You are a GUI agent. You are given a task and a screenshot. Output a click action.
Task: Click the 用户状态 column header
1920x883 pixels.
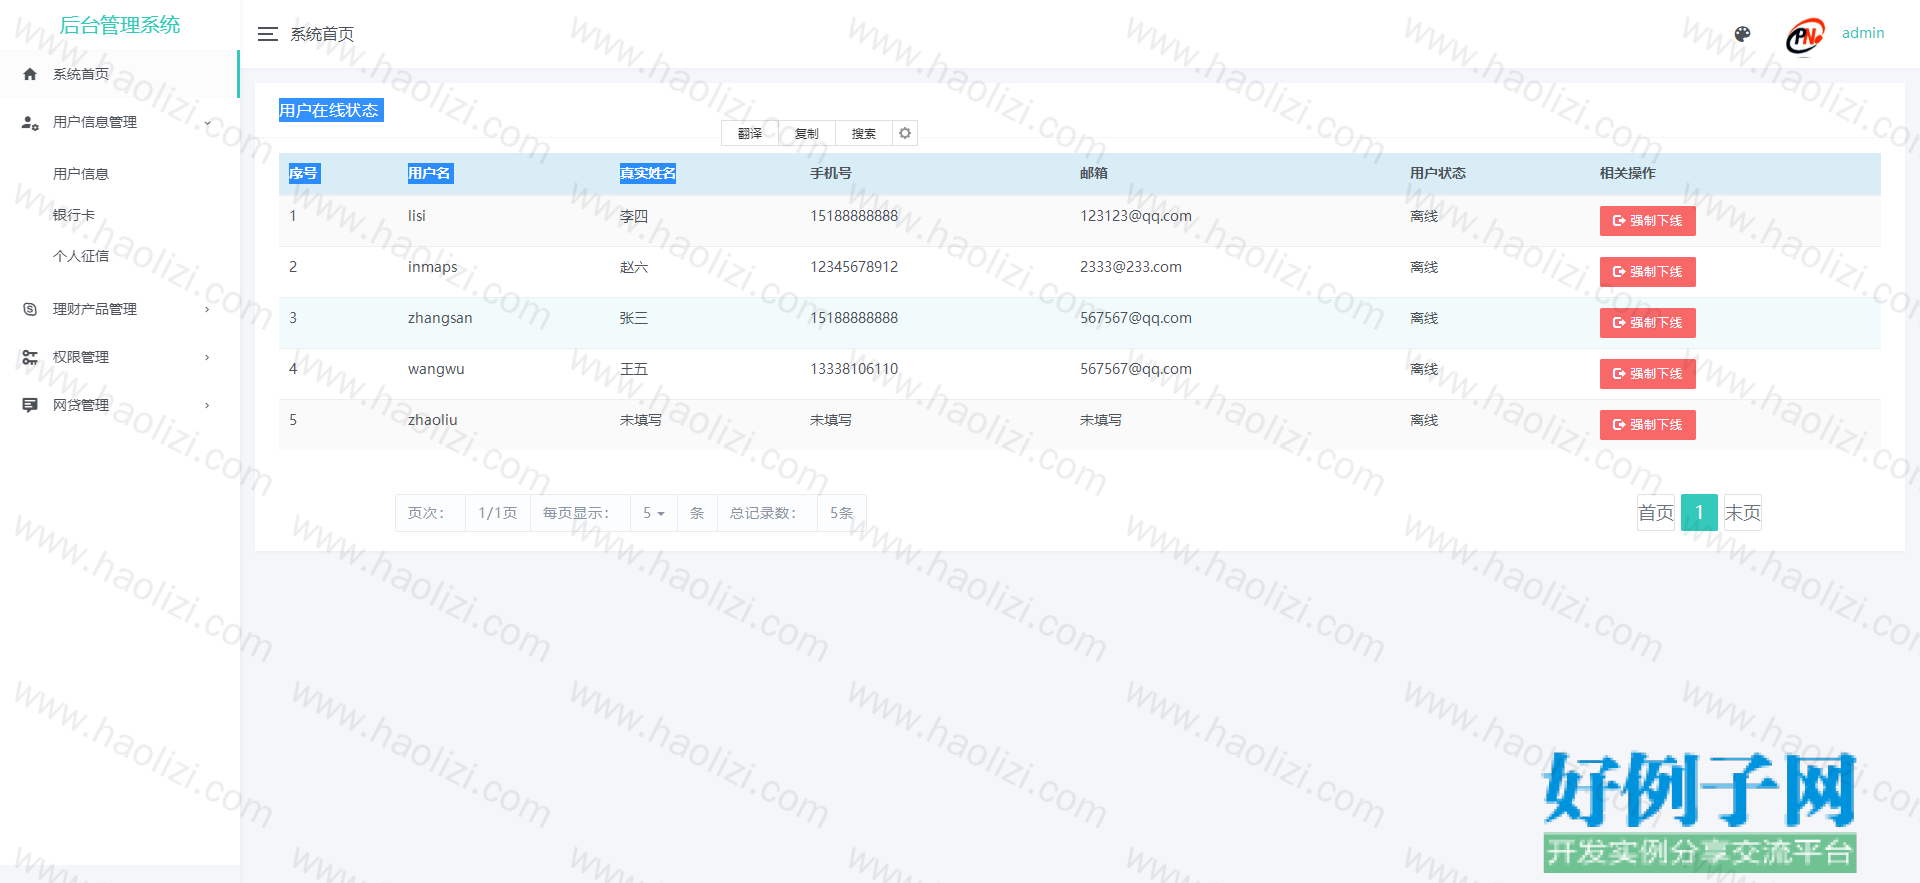(x=1438, y=173)
